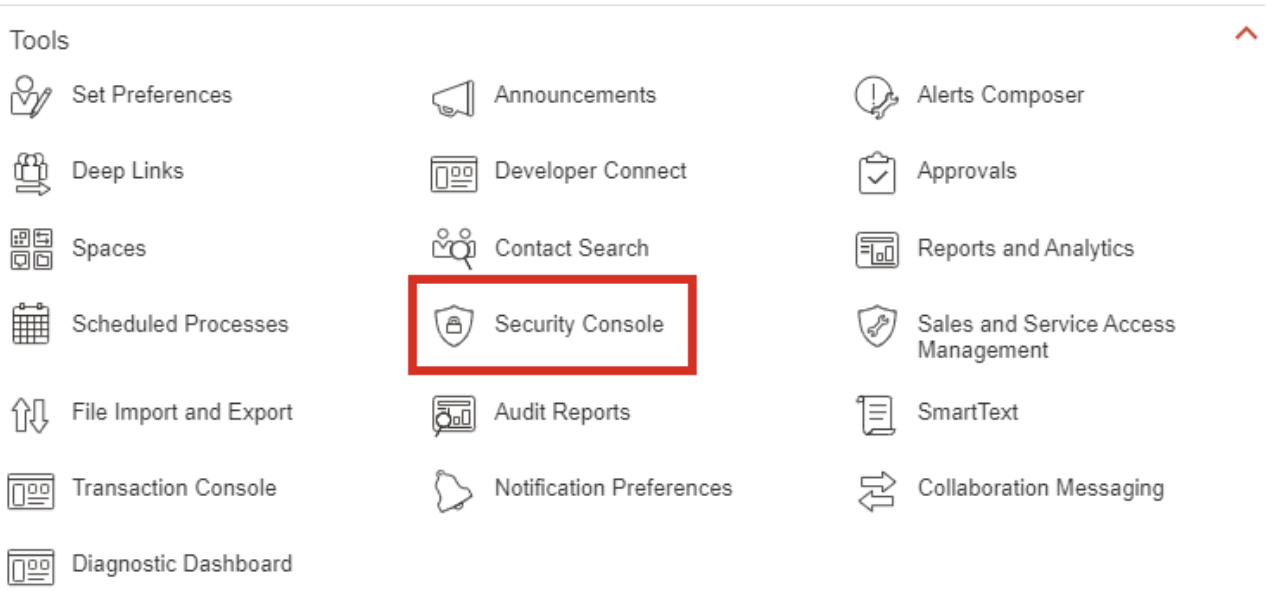1268x608 pixels.
Task: Open the Transaction Console link
Action: pyautogui.click(x=174, y=488)
